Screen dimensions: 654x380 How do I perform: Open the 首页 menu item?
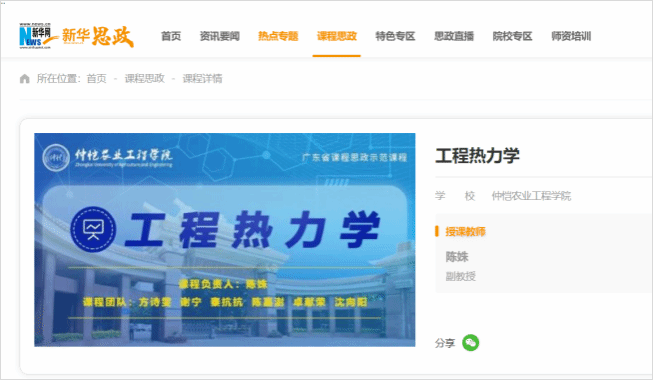pyautogui.click(x=171, y=36)
